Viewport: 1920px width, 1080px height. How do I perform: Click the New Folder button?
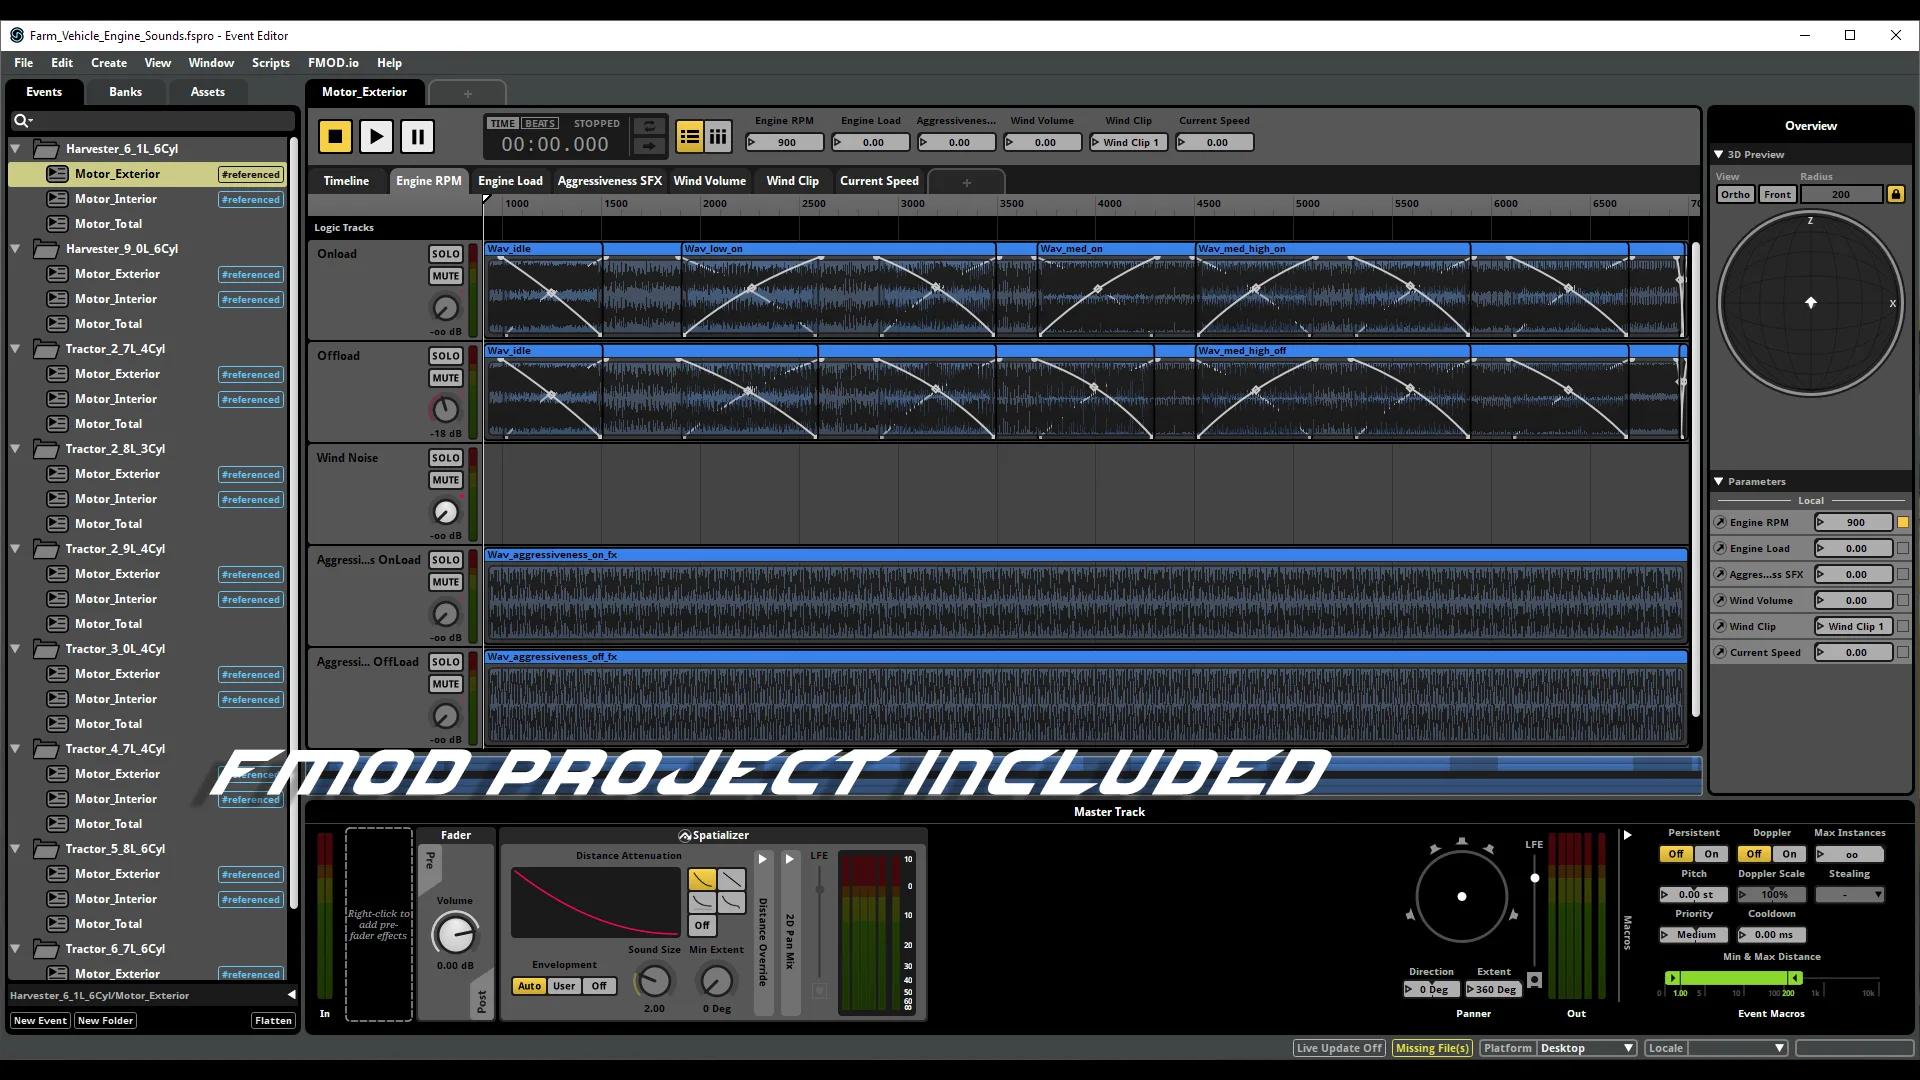click(105, 1021)
